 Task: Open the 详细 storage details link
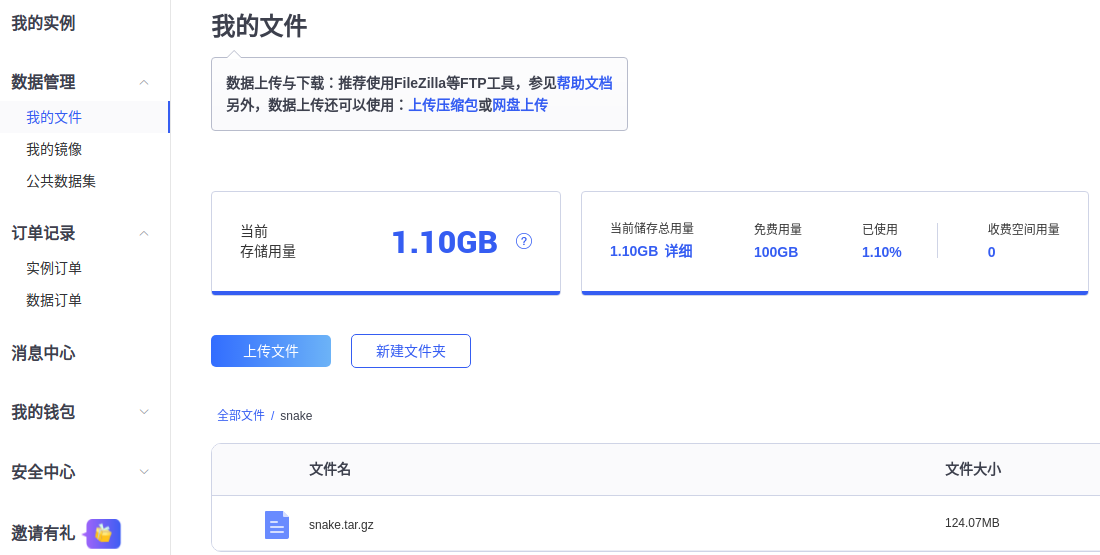(x=678, y=251)
